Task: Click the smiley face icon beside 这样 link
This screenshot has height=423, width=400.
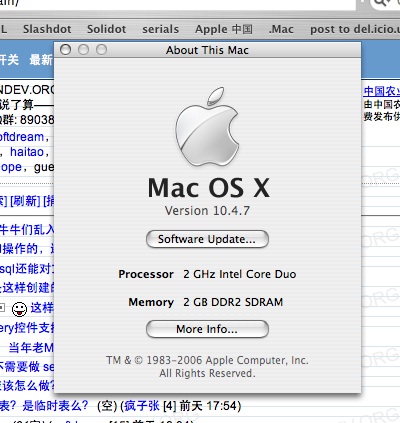Action: 19,309
